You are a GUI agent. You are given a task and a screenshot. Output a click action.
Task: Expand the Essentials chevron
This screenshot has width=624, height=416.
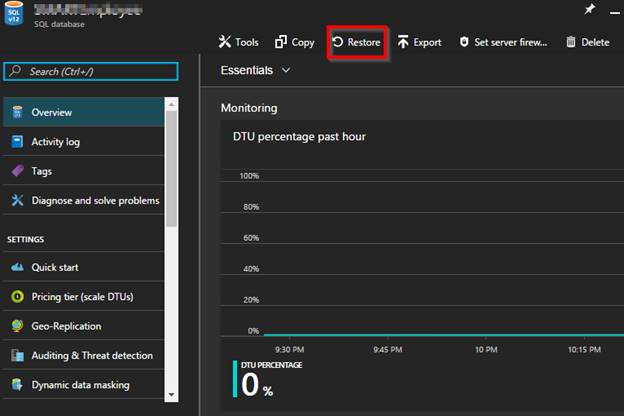coord(286,71)
